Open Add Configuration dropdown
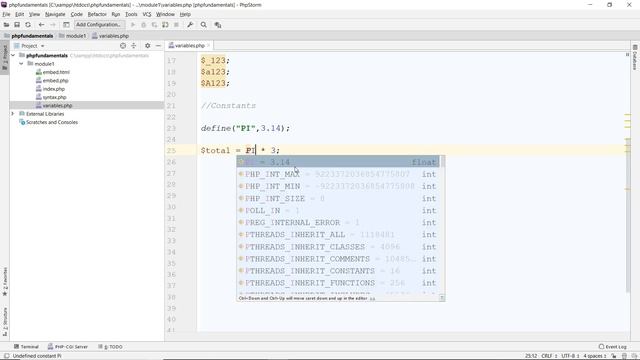The image size is (640, 360). point(99,24)
